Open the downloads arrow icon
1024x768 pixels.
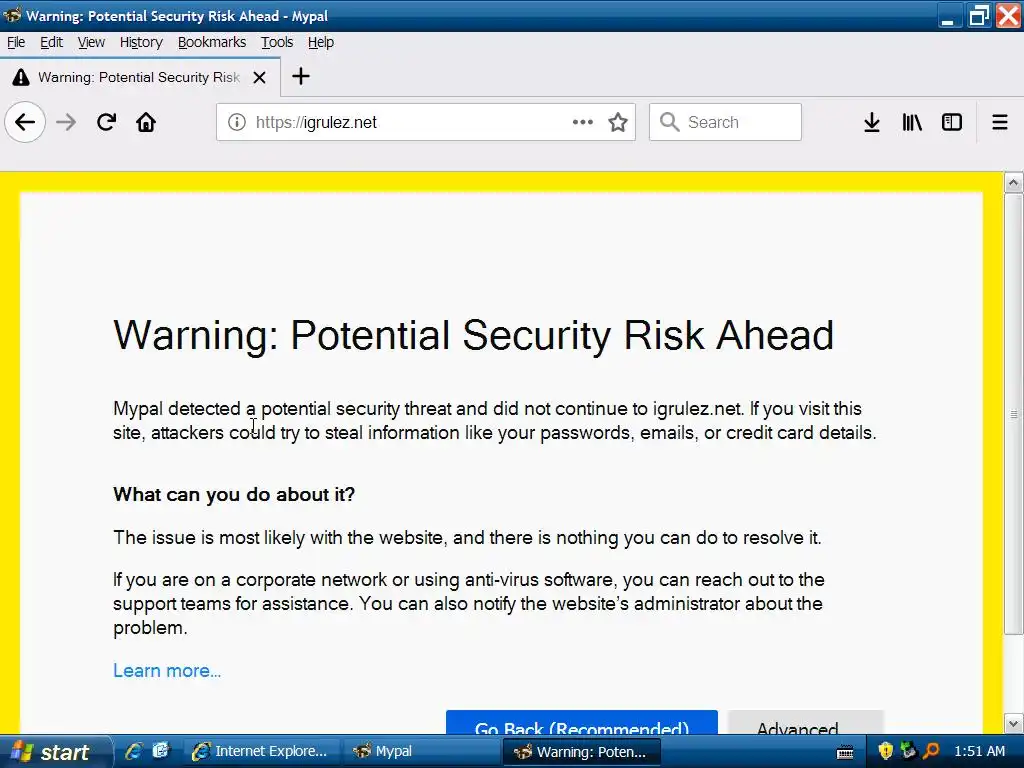872,122
